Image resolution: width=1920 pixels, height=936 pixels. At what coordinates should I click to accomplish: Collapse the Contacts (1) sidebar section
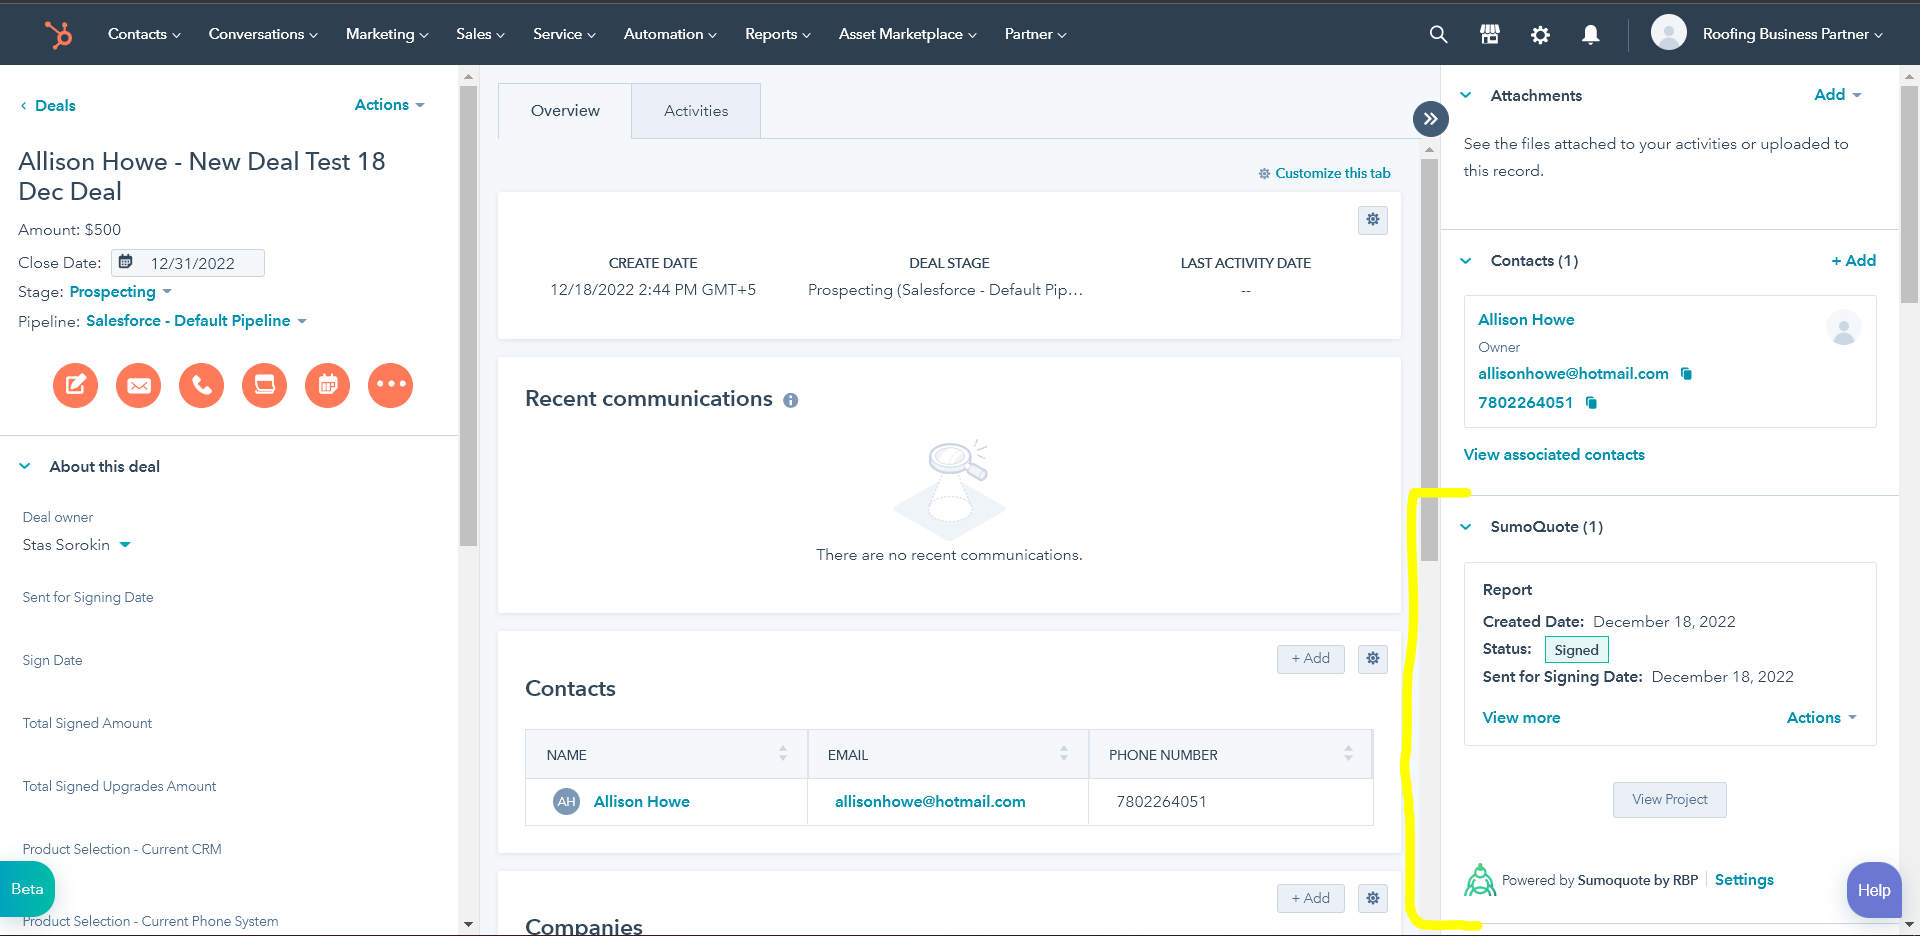coord(1466,261)
